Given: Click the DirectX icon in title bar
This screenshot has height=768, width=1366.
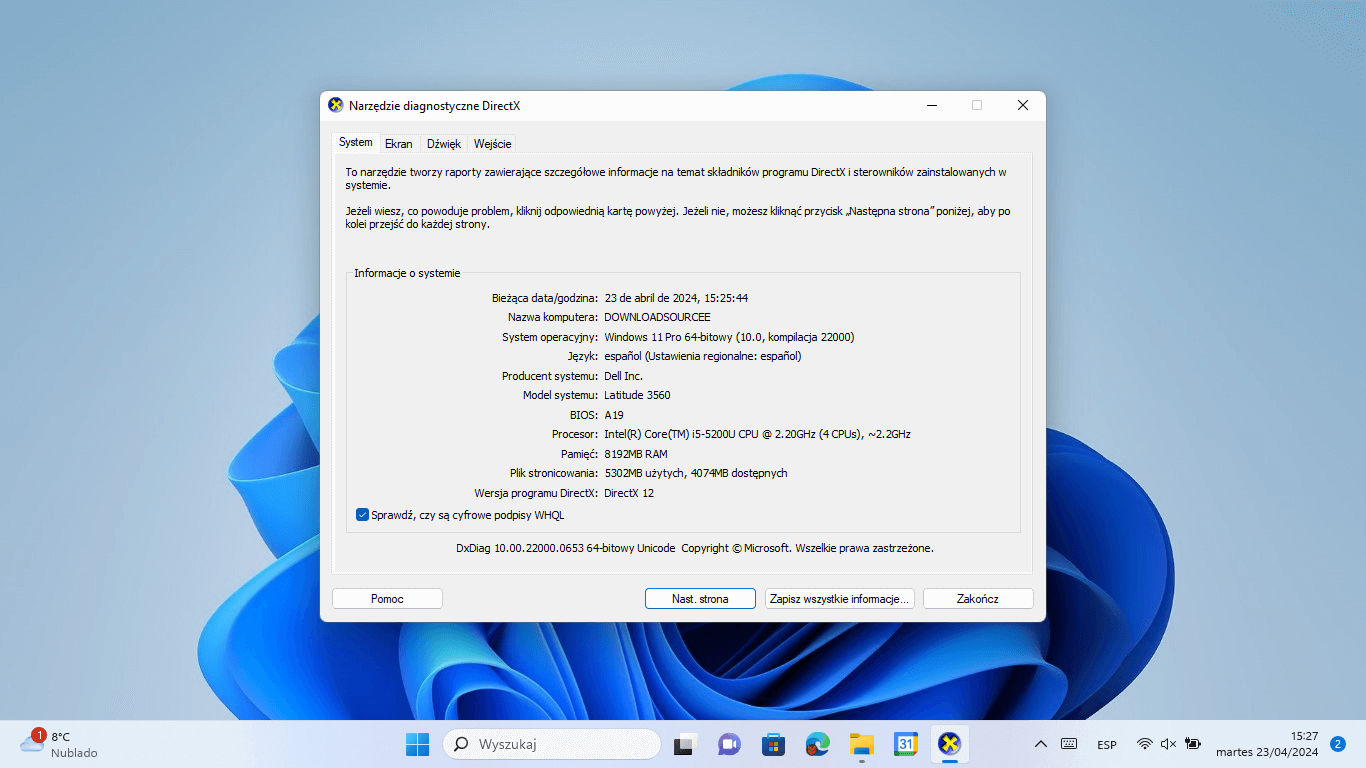Looking at the screenshot, I should pos(336,105).
